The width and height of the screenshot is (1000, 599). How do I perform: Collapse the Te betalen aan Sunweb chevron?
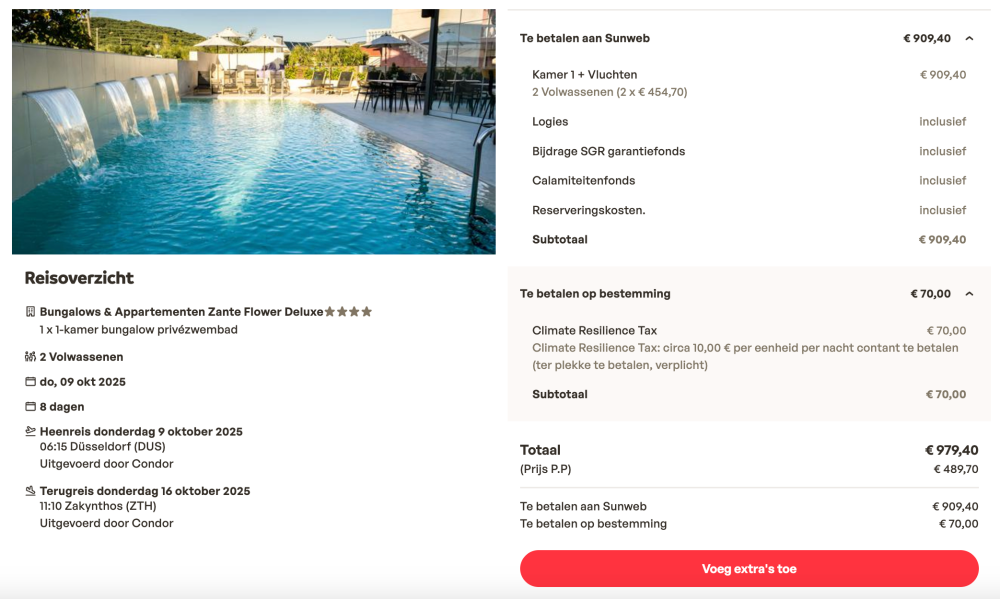coord(969,39)
